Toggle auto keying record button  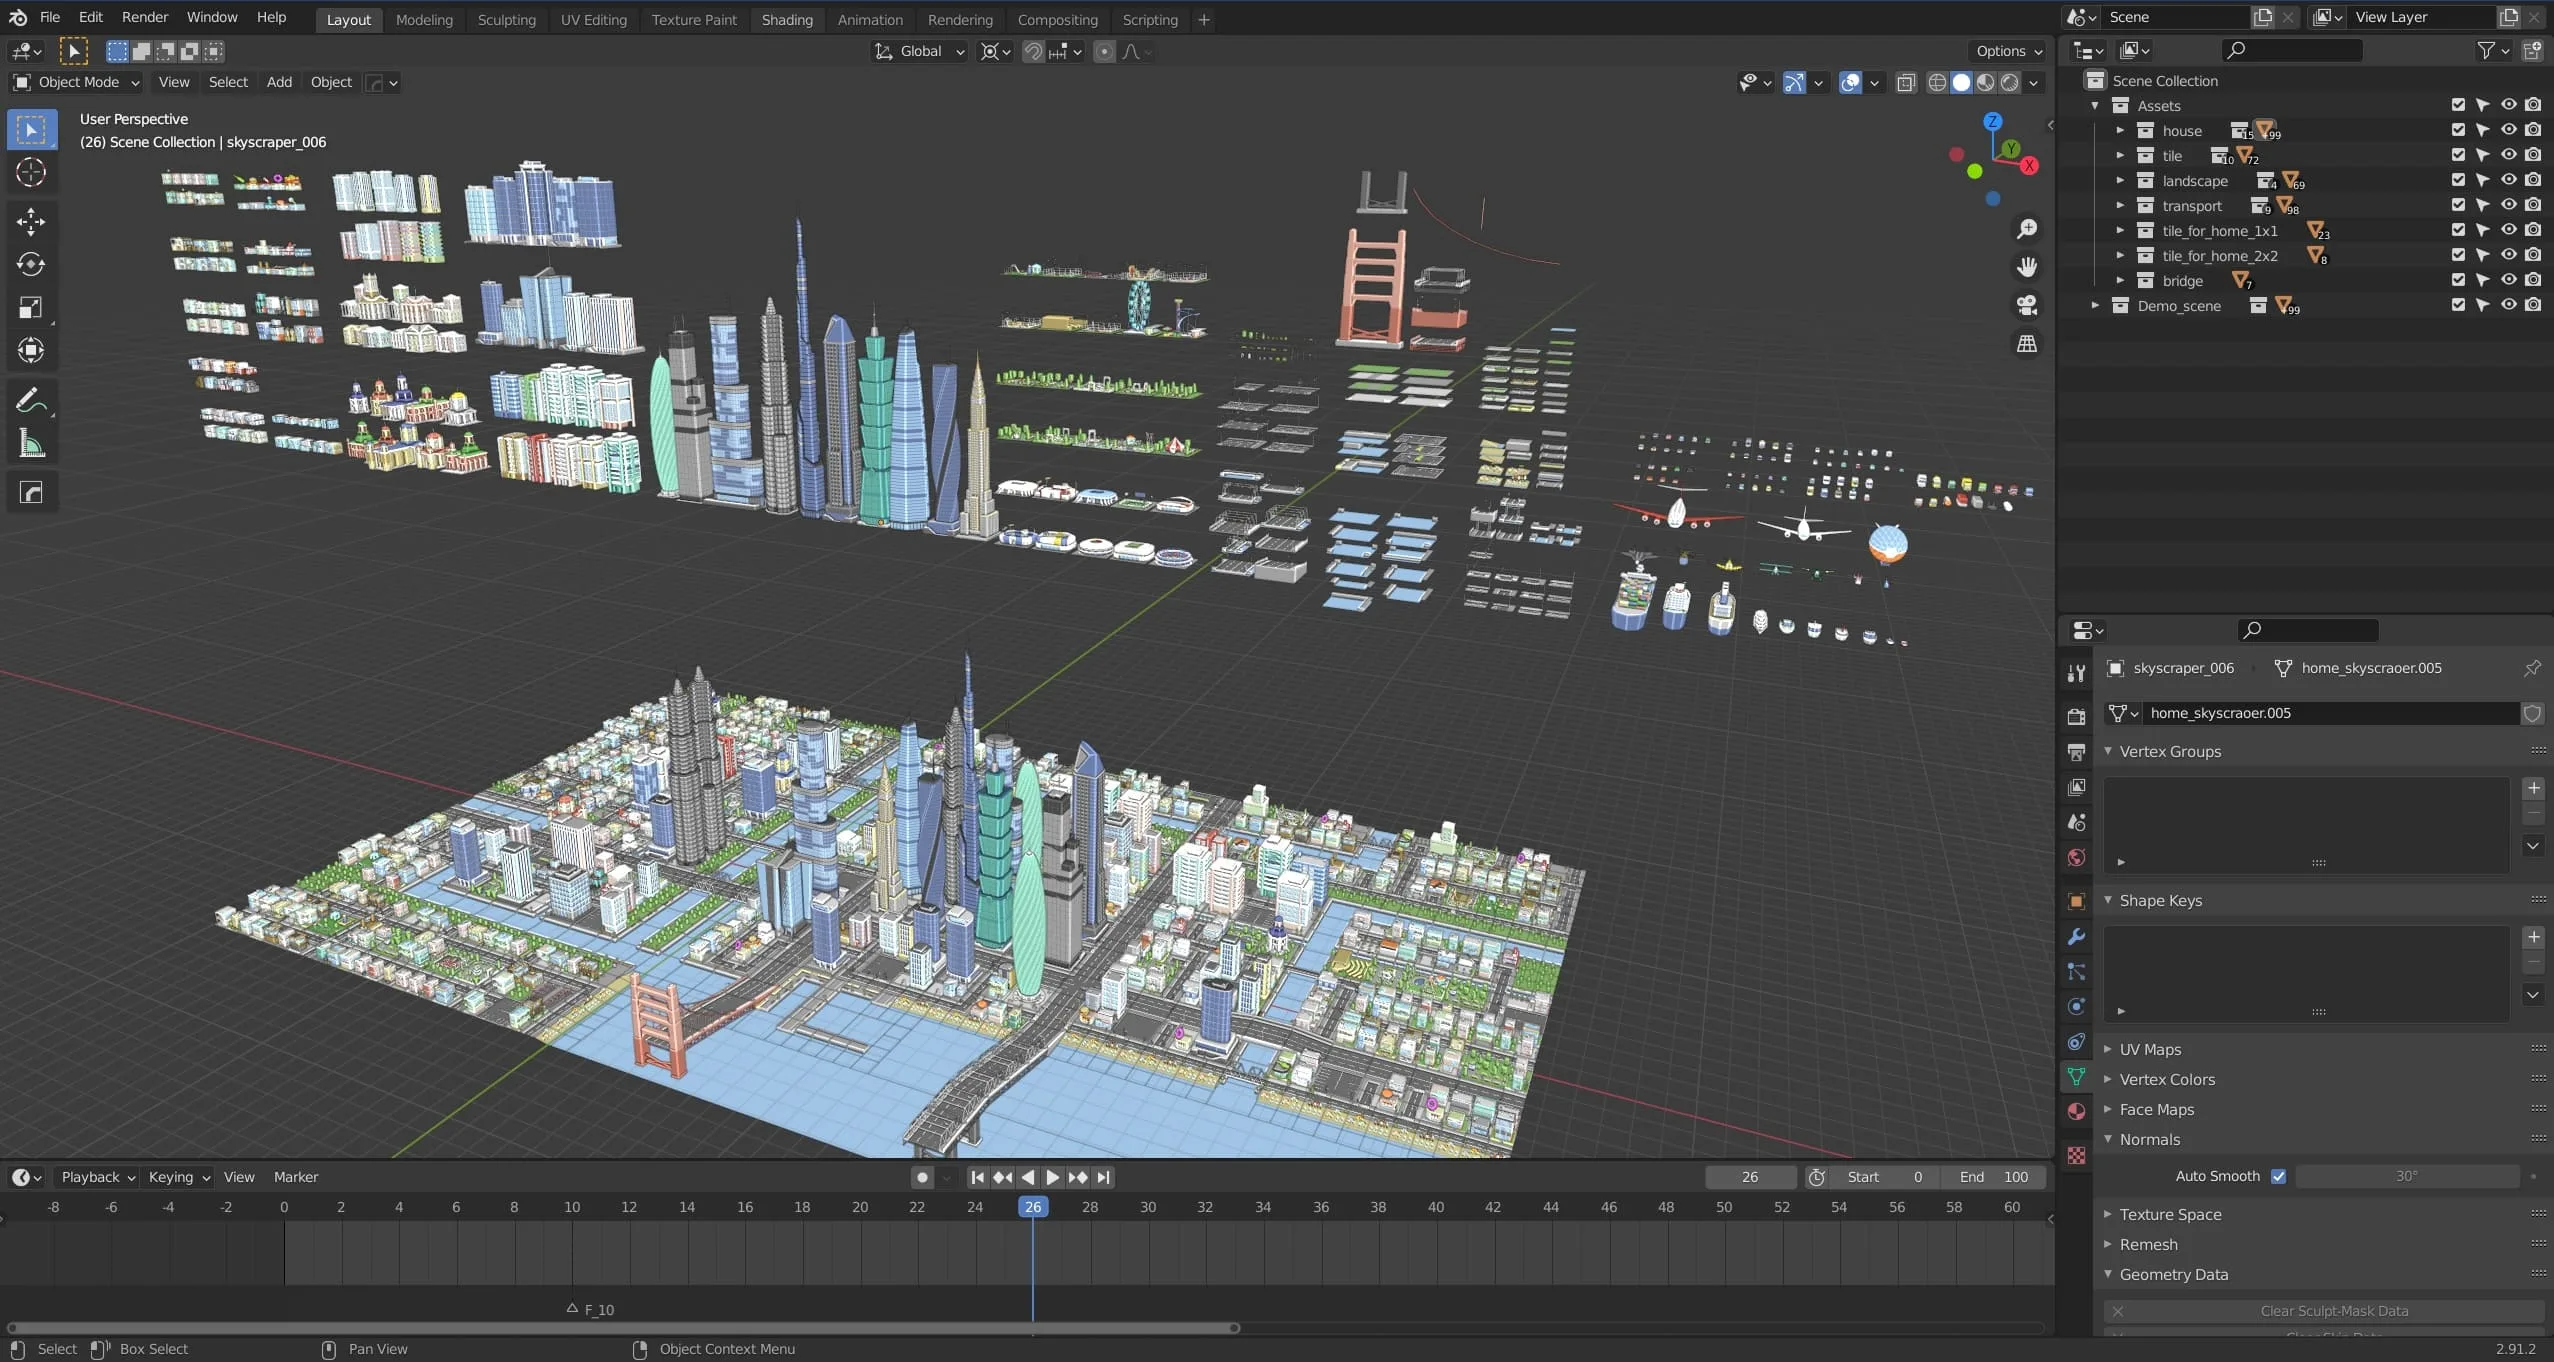923,1178
